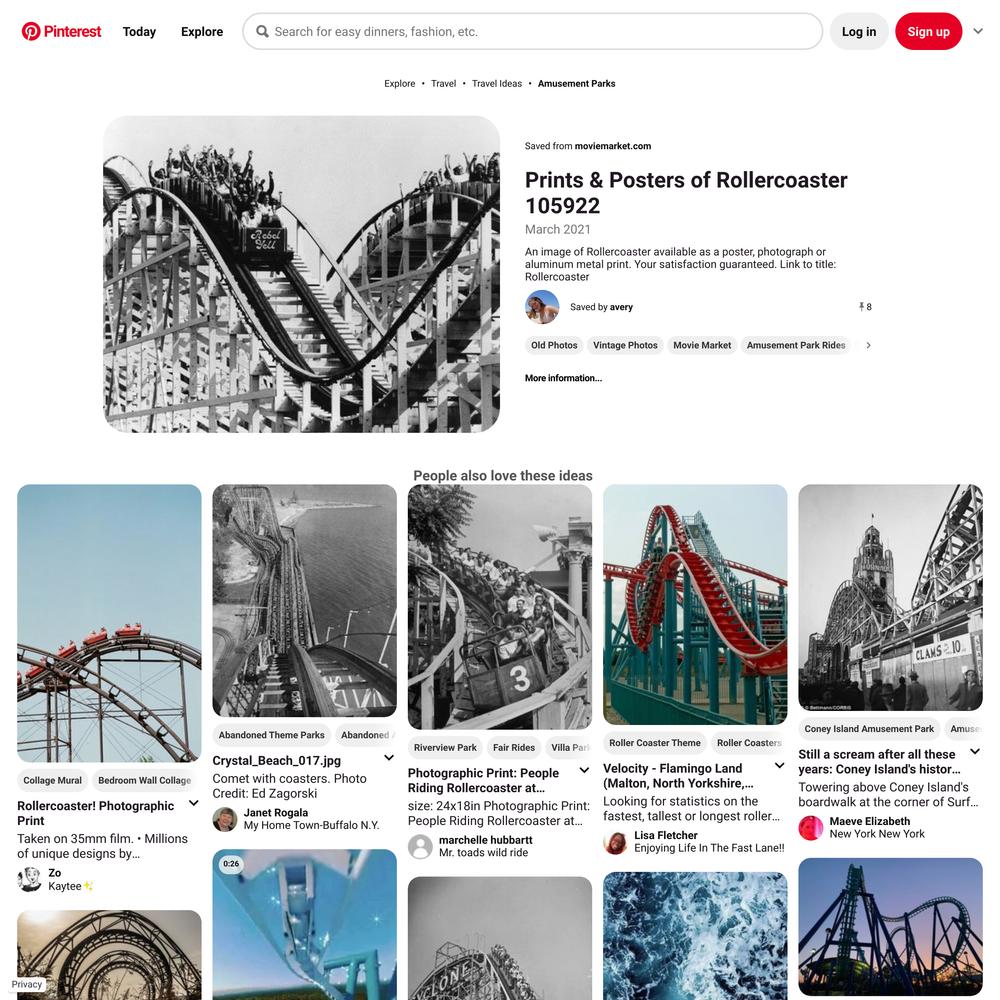Click the pin count icon
The height and width of the screenshot is (1000, 1000).
[861, 307]
